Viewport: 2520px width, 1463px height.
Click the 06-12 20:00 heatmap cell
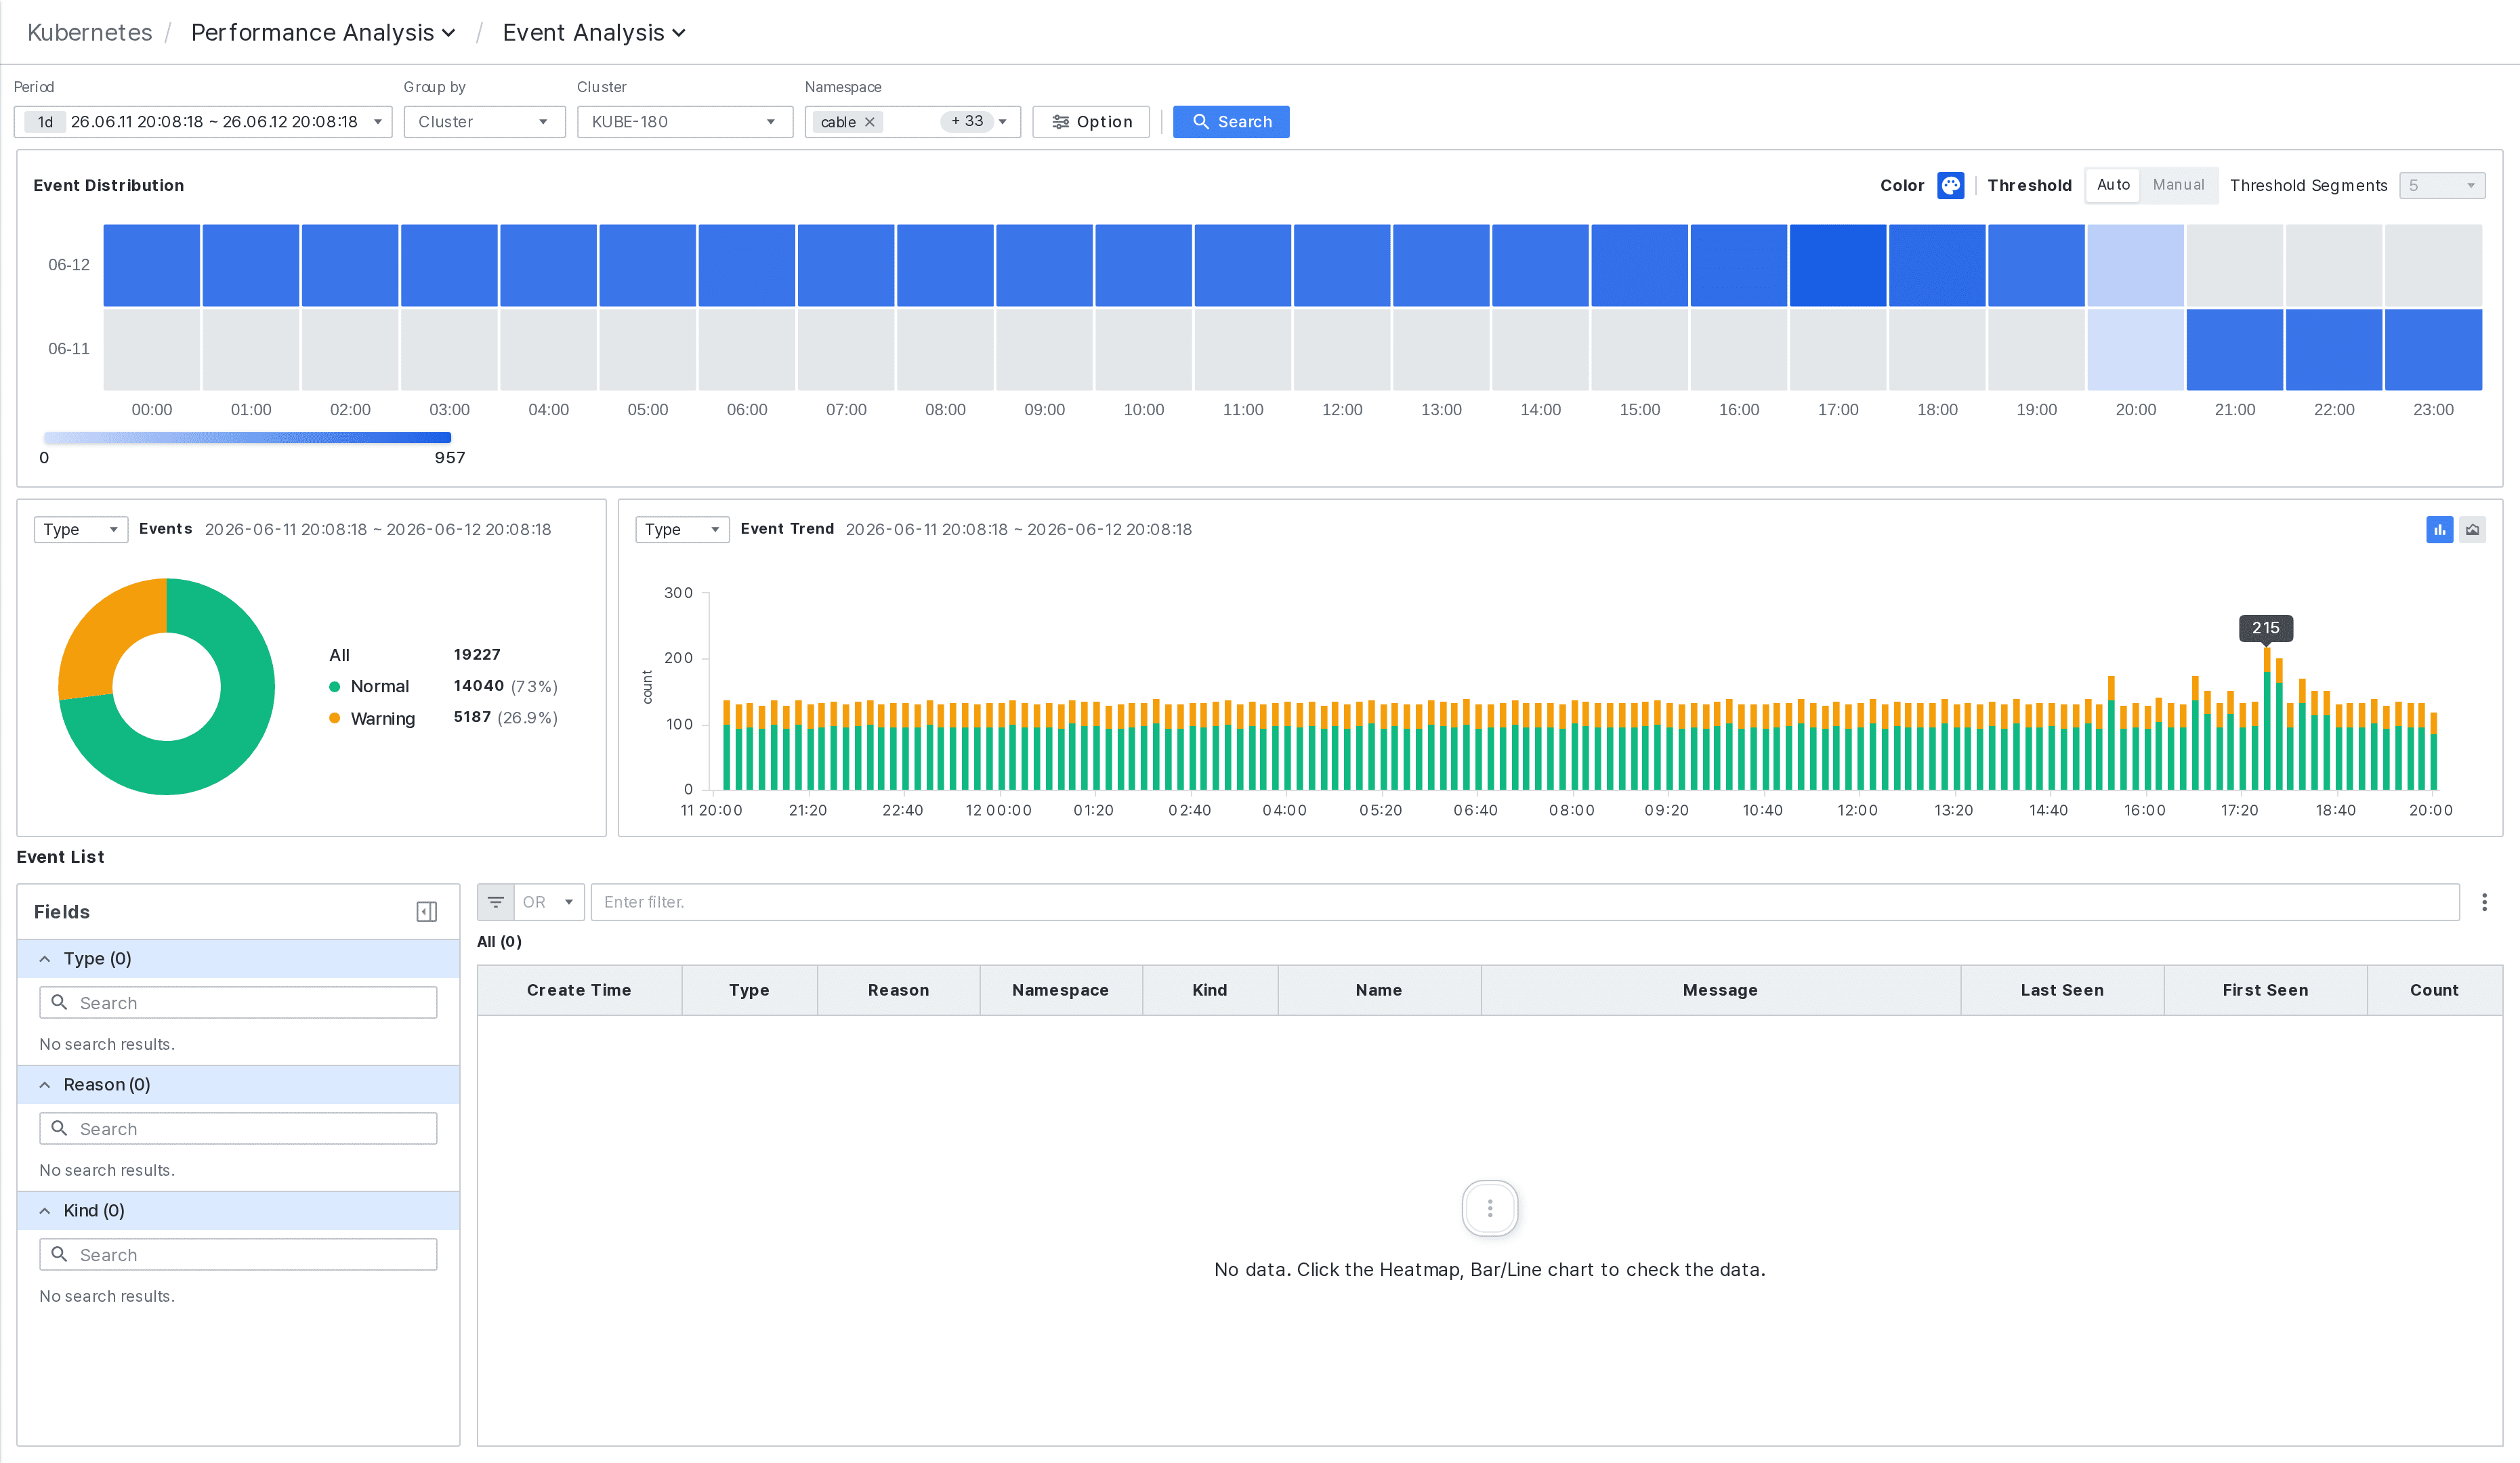(2135, 265)
